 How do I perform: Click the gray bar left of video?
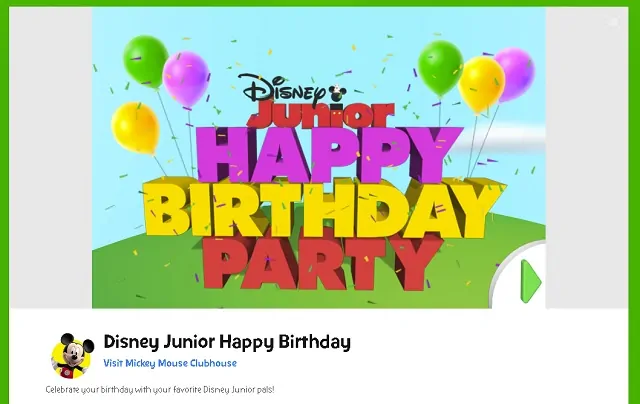[x=51, y=158]
